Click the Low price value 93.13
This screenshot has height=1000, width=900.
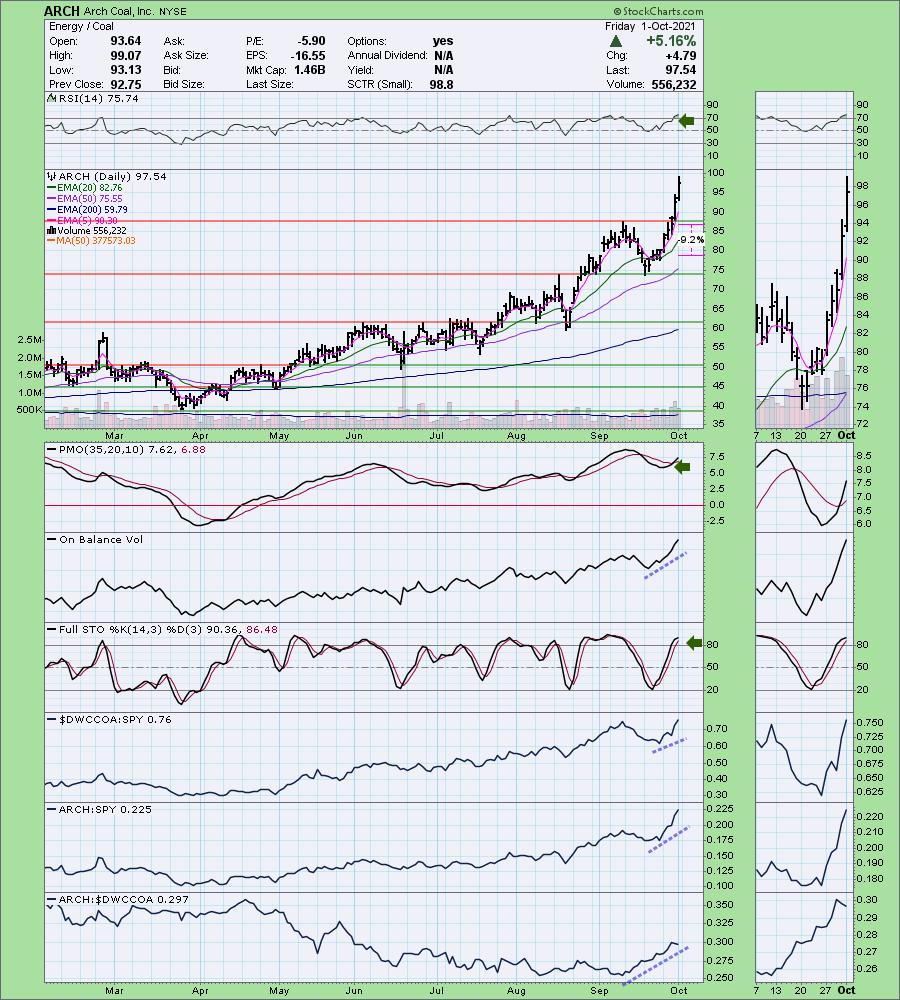126,70
